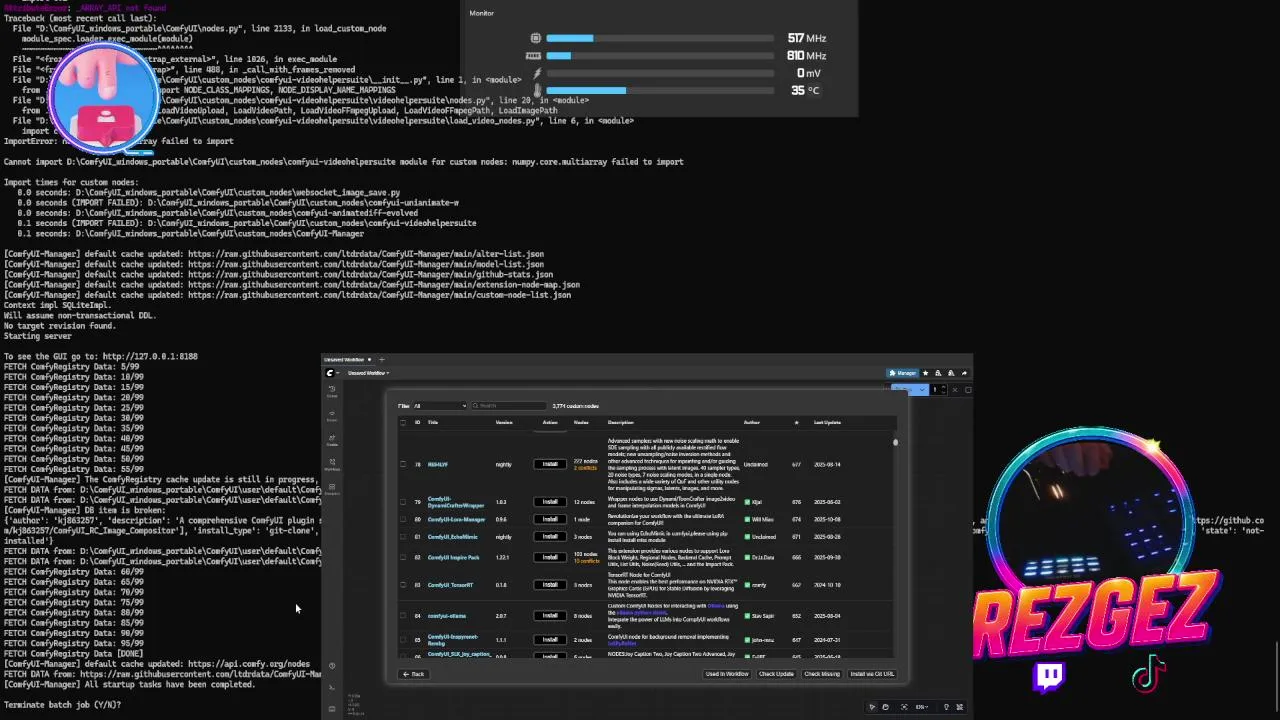Tick the select-all checkbox in table header
This screenshot has height=720, width=1280.
click(403, 422)
